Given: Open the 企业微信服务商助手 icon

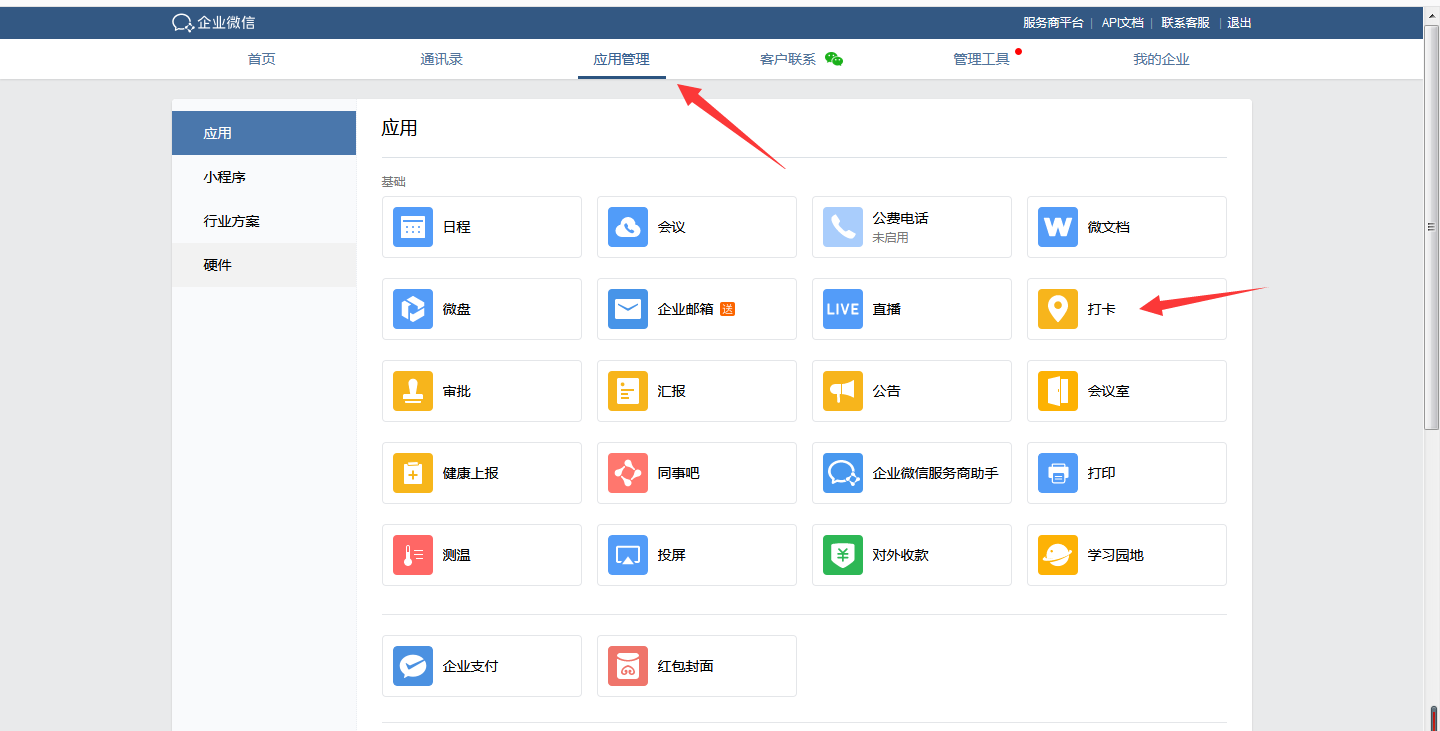Looking at the screenshot, I should click(x=843, y=473).
